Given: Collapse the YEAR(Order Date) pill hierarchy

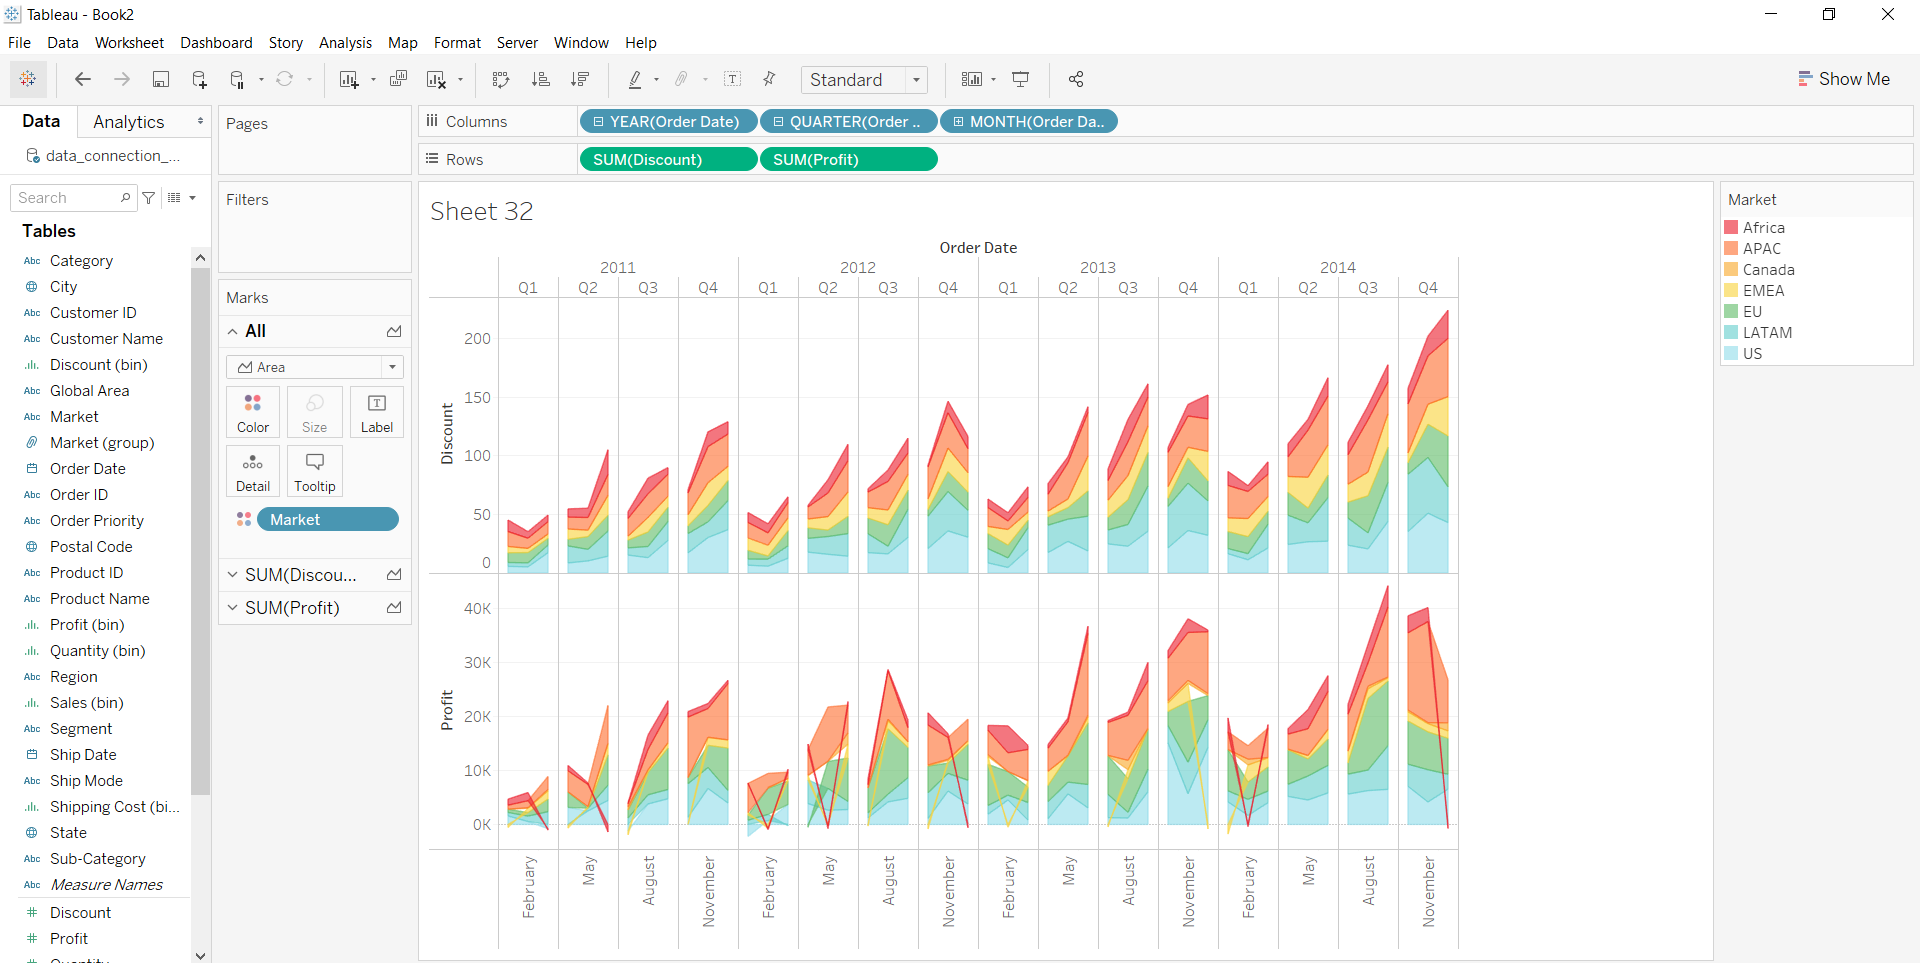Looking at the screenshot, I should click(x=598, y=122).
